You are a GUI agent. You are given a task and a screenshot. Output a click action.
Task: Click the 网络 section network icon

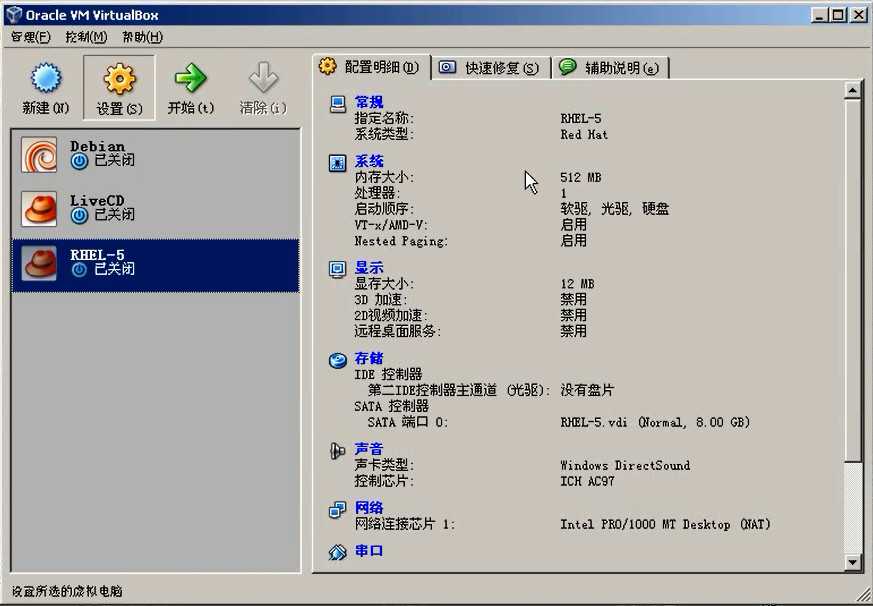tap(337, 509)
